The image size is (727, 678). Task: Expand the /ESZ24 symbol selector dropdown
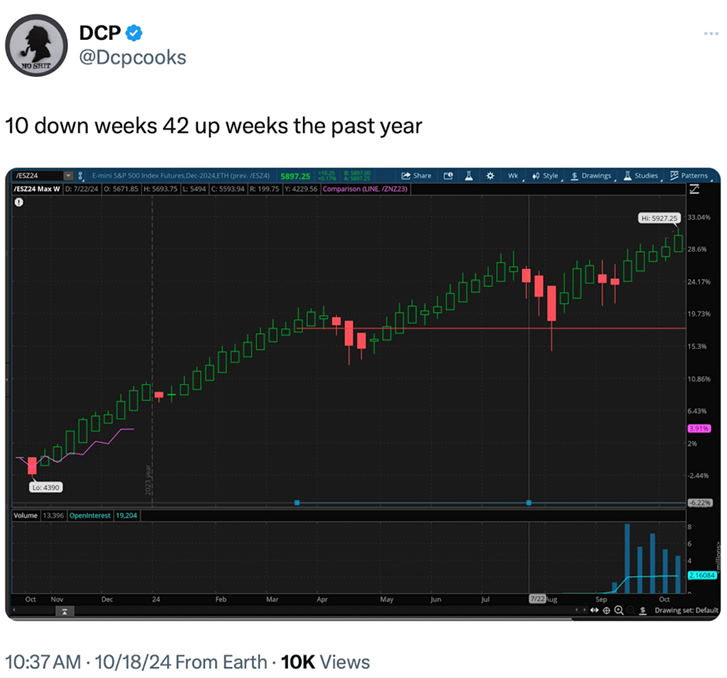click(68, 175)
